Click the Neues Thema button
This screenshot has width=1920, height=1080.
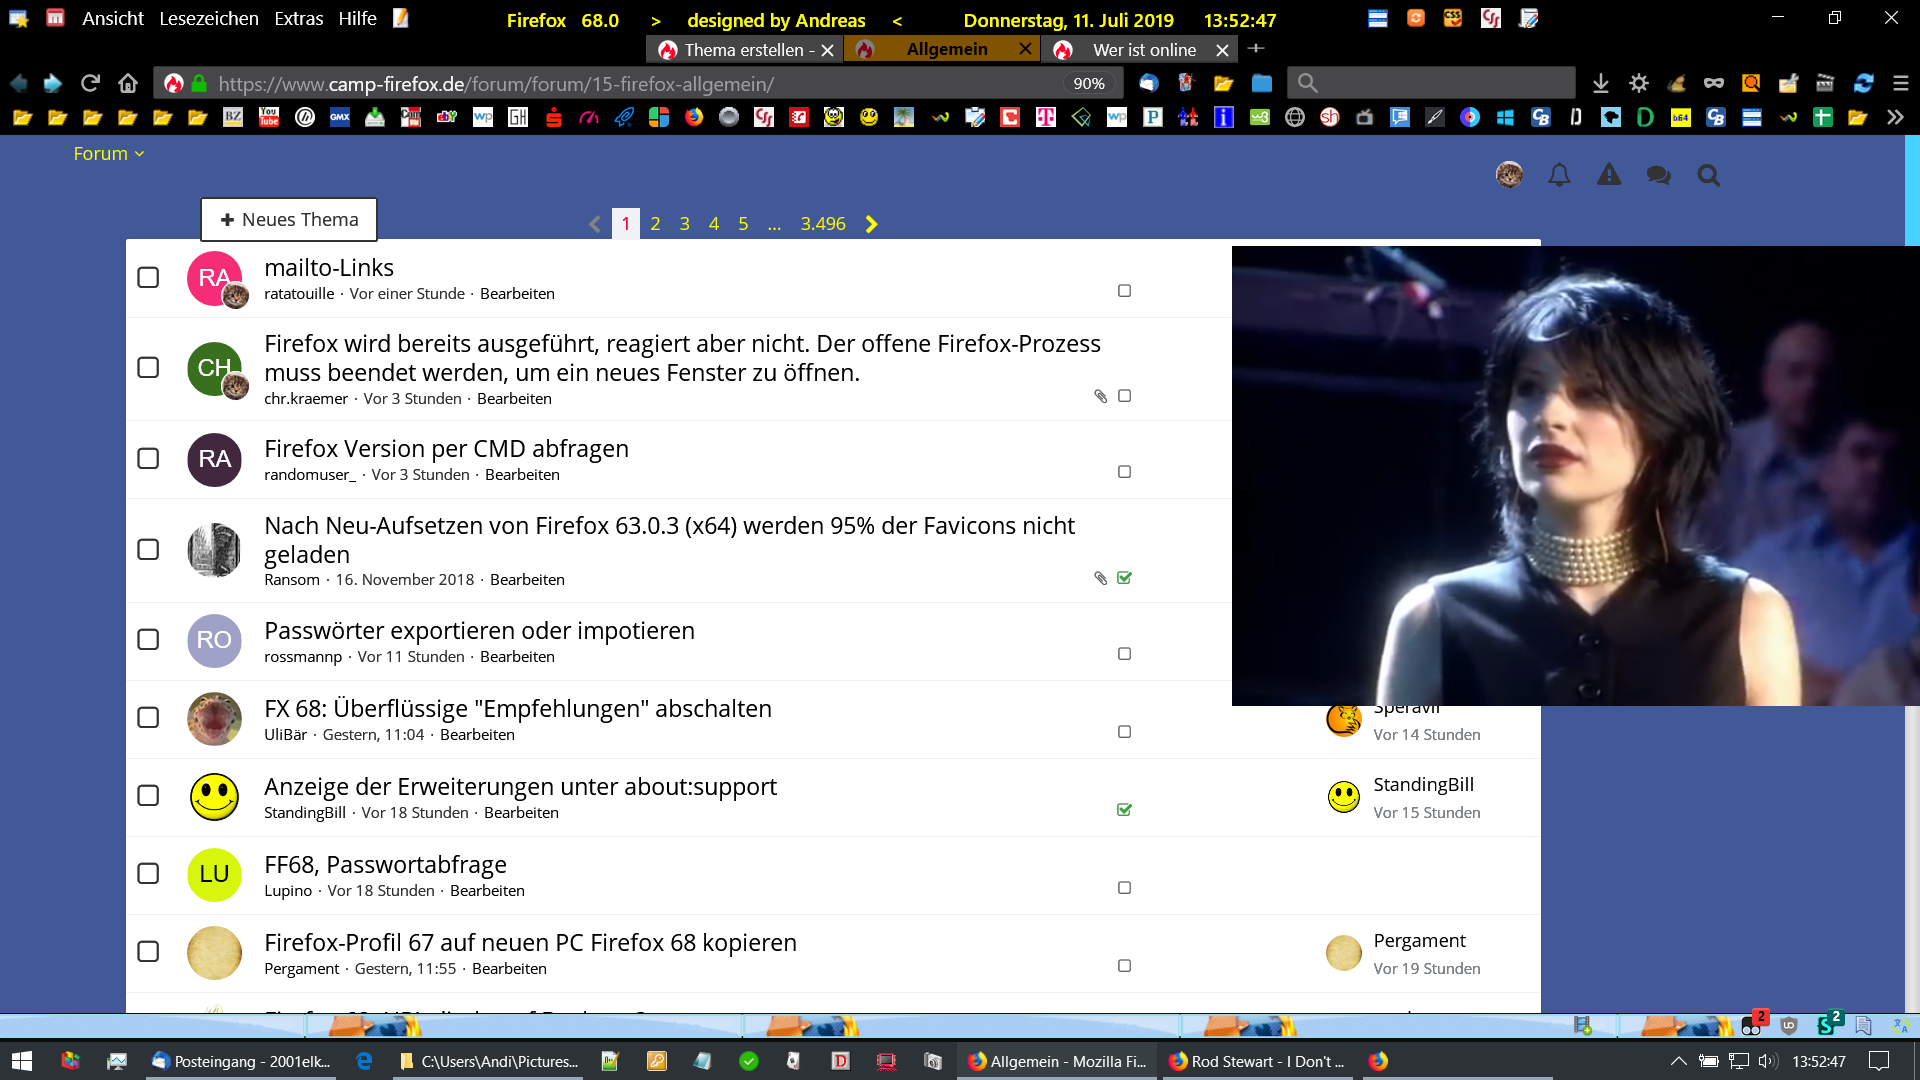[x=289, y=219]
